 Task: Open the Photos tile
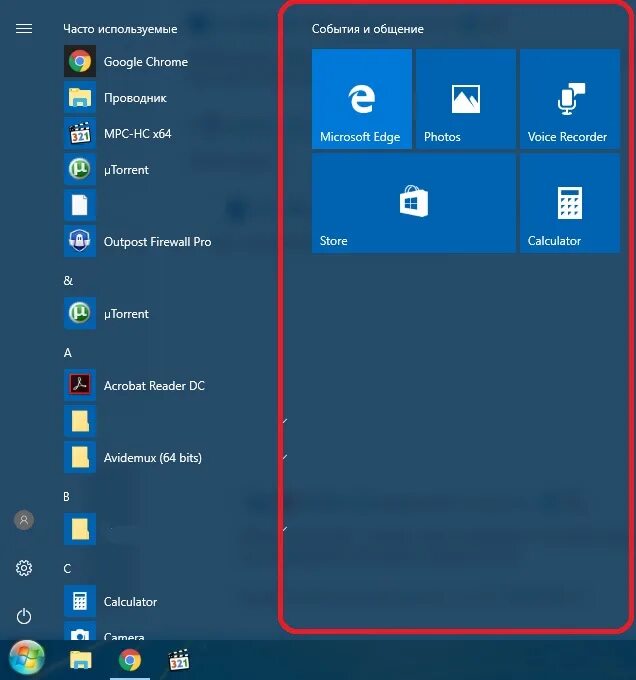click(466, 99)
